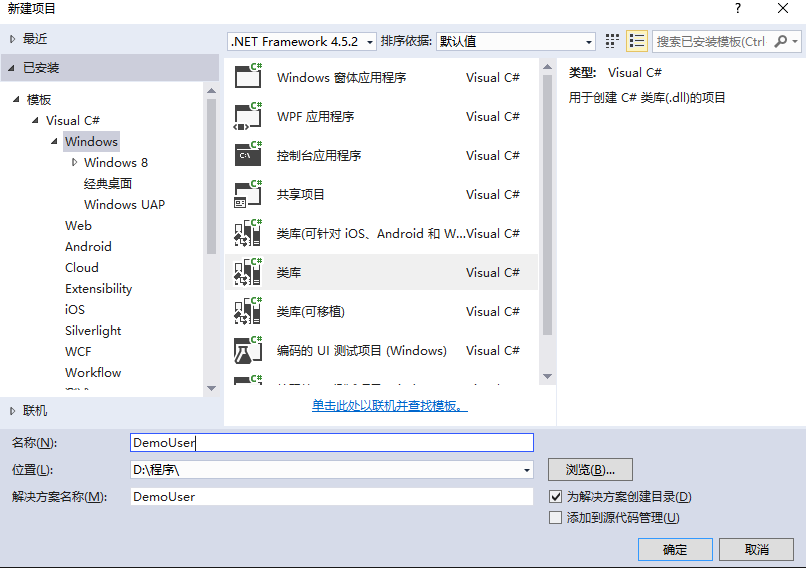Open the .NET Framework 4.5.2 dropdown

click(x=301, y=41)
